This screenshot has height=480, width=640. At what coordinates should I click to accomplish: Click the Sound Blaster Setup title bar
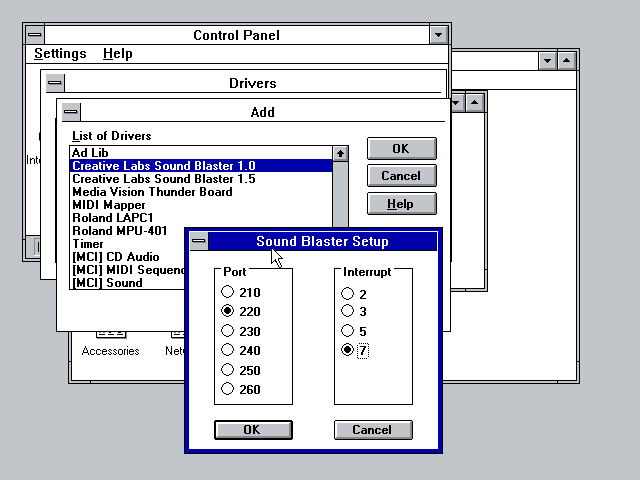322,241
